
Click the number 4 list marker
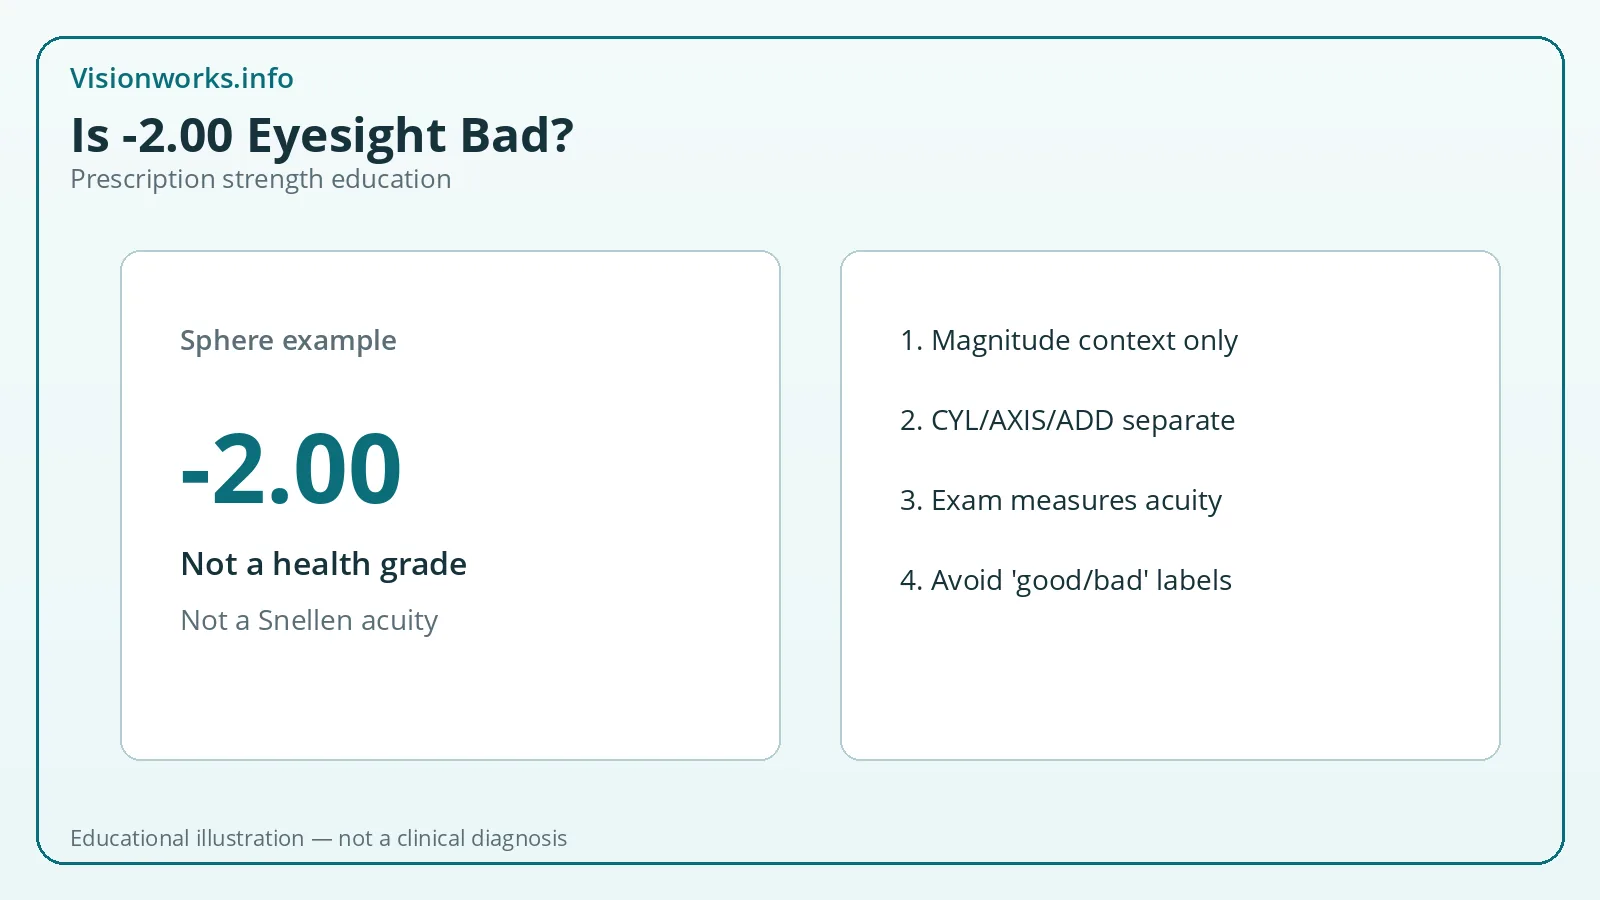tap(911, 580)
